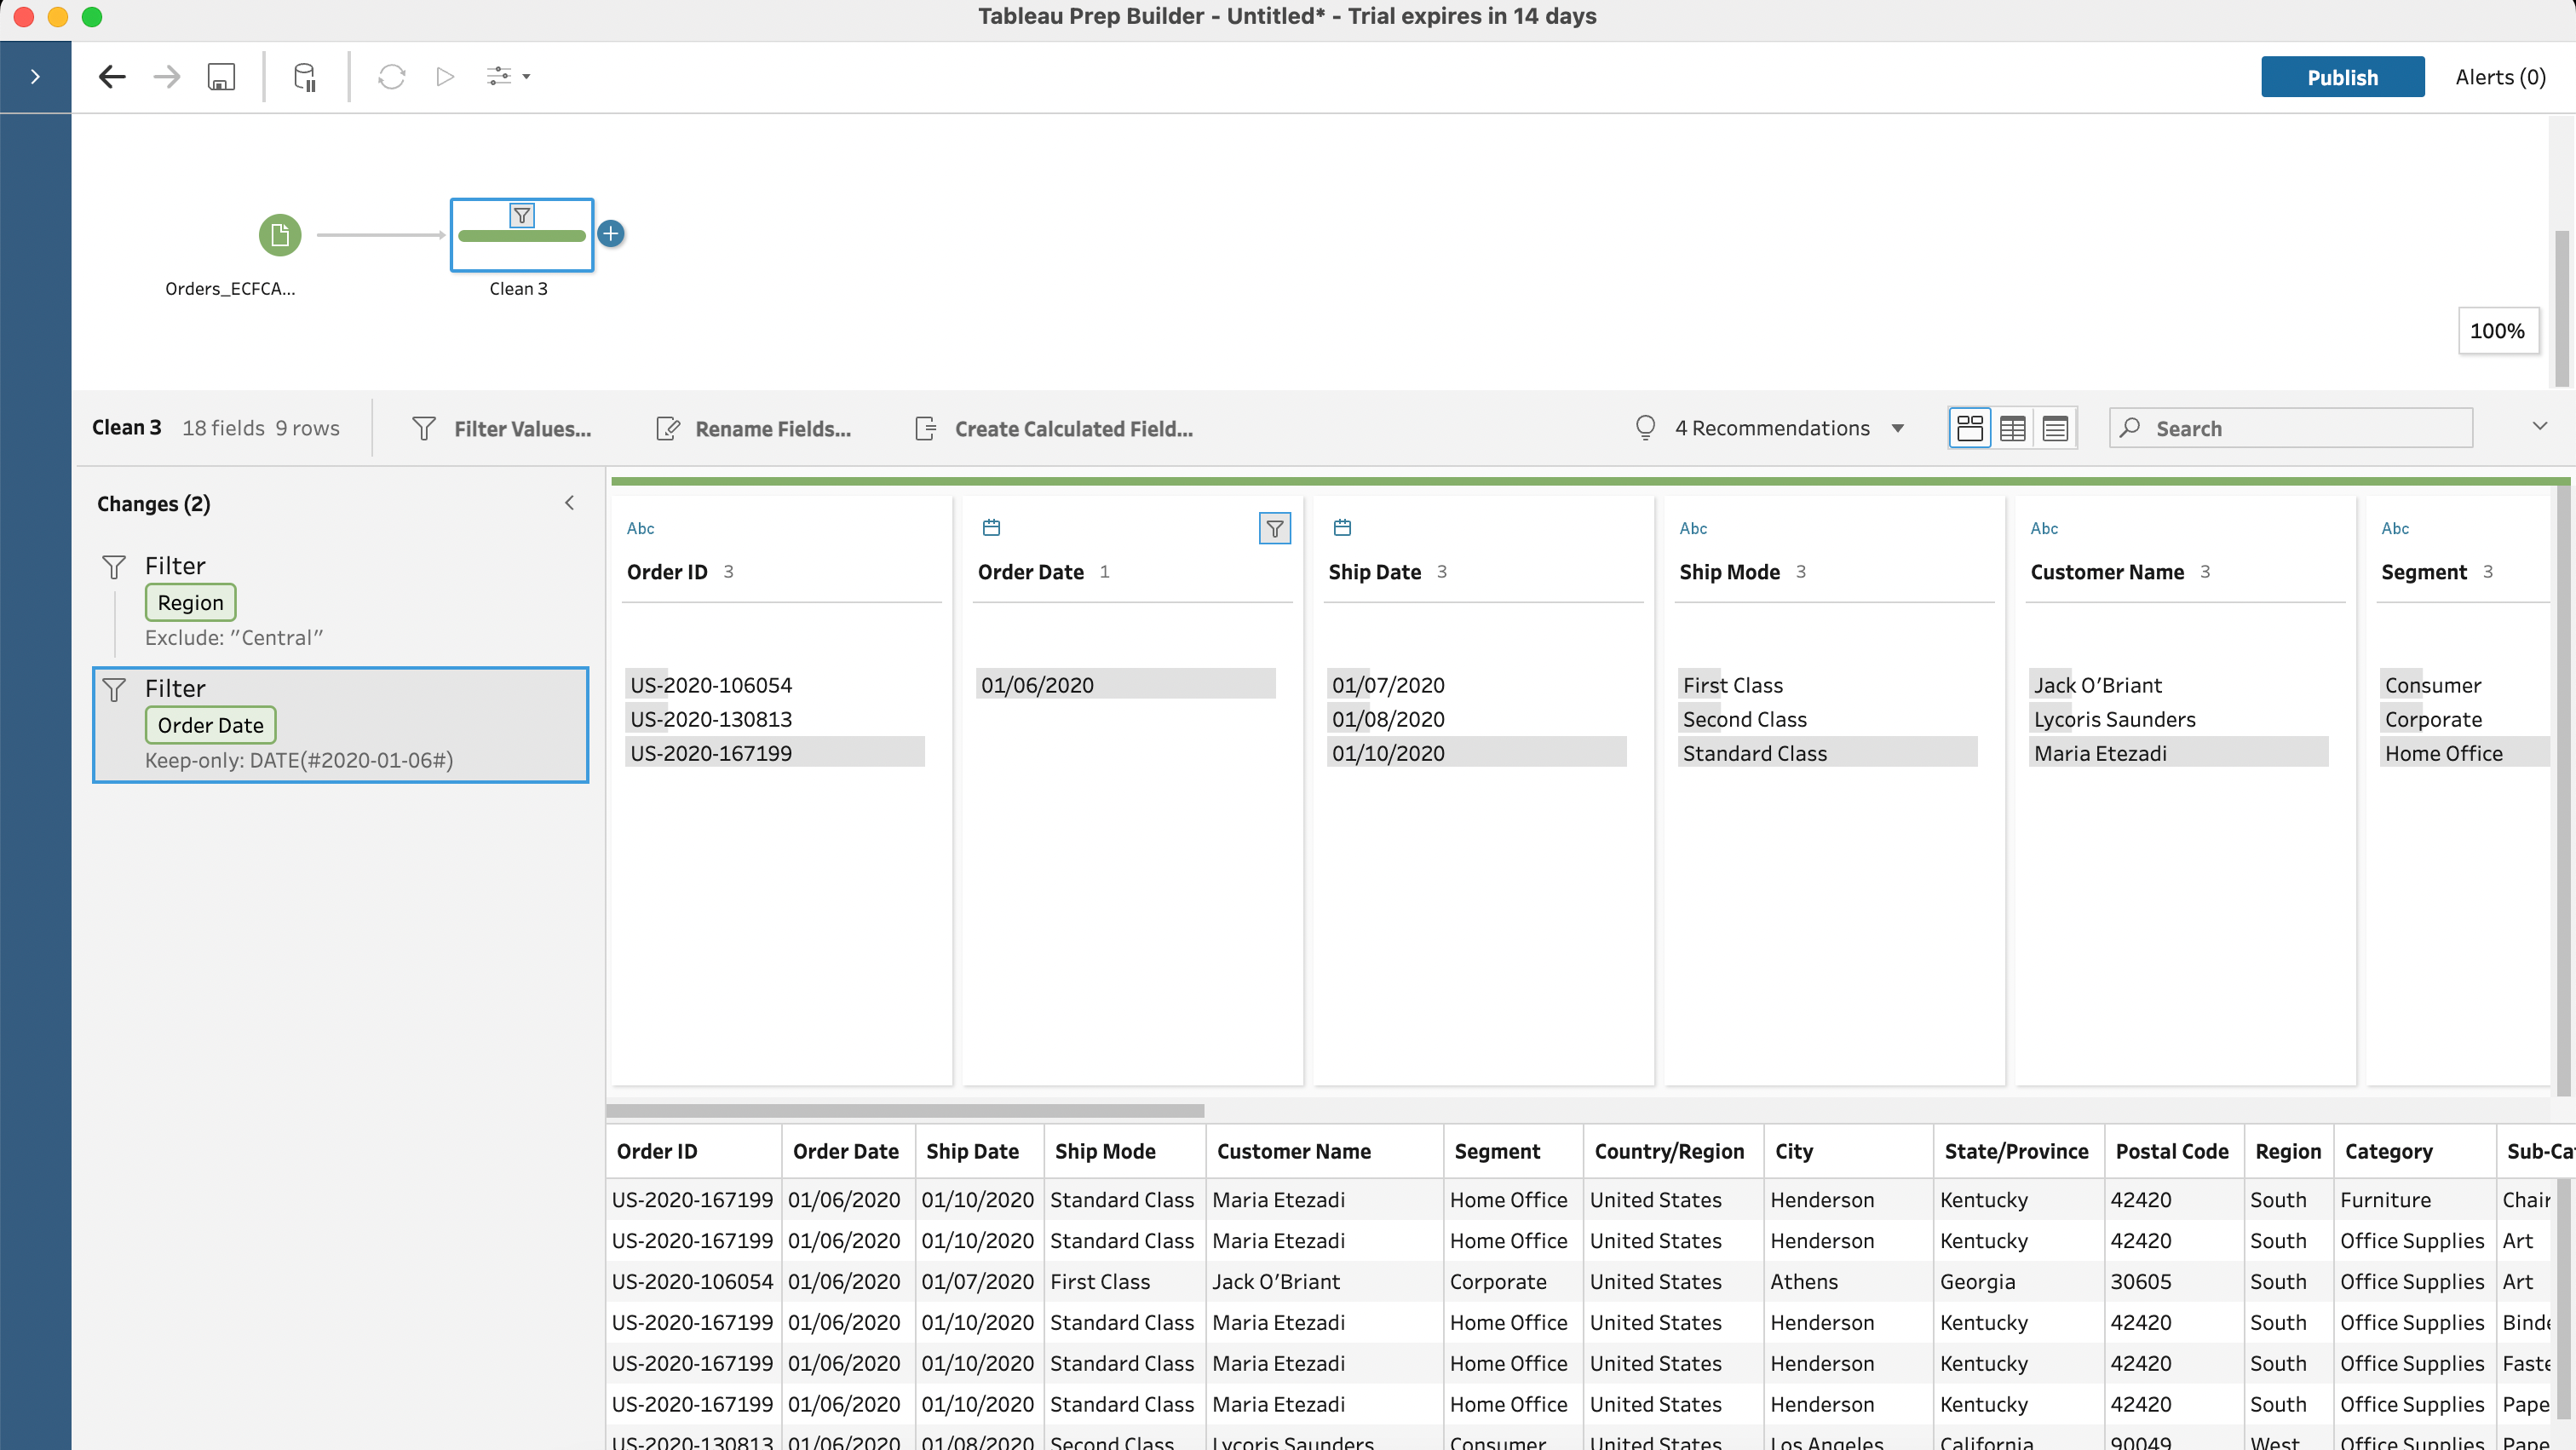Open the Clean 3 tab
This screenshot has width=2576, height=1450.
[124, 427]
